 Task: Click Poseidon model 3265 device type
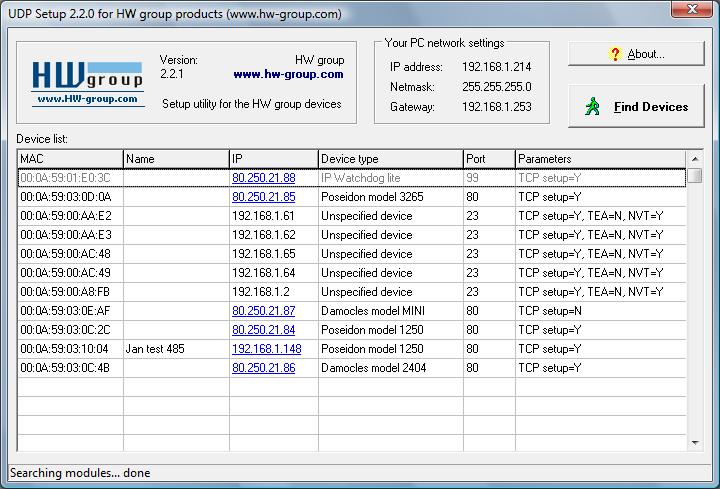click(372, 197)
